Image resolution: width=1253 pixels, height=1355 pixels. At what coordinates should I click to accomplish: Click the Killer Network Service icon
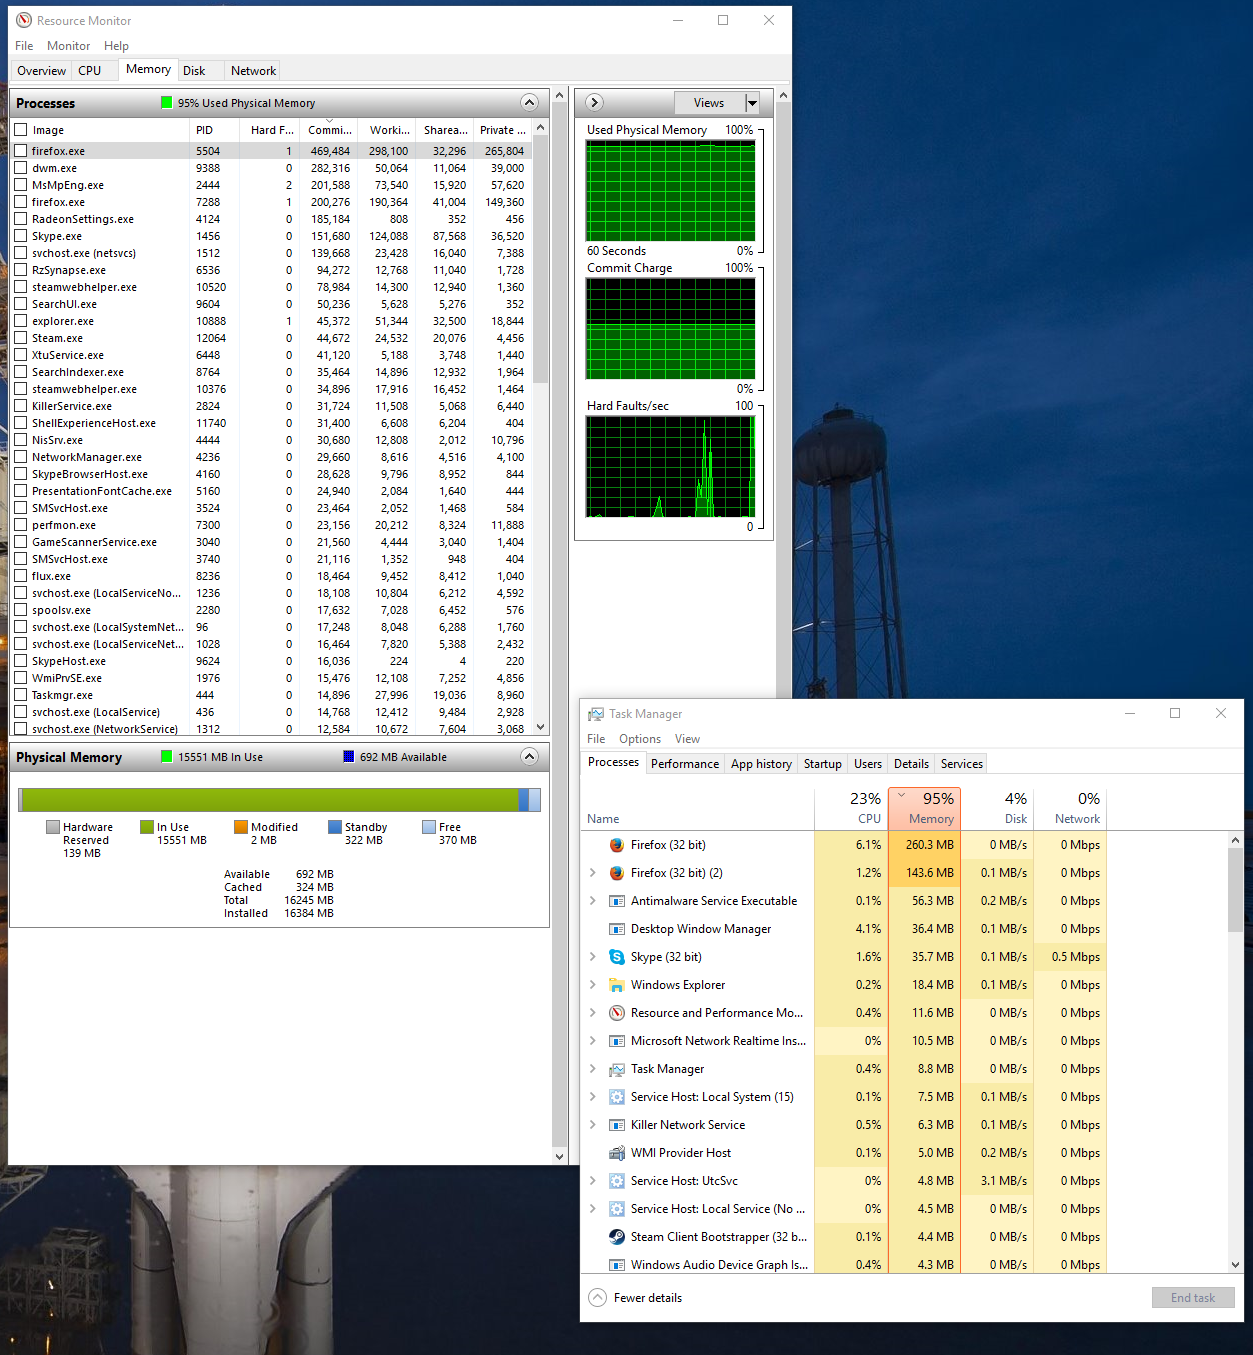(617, 1125)
